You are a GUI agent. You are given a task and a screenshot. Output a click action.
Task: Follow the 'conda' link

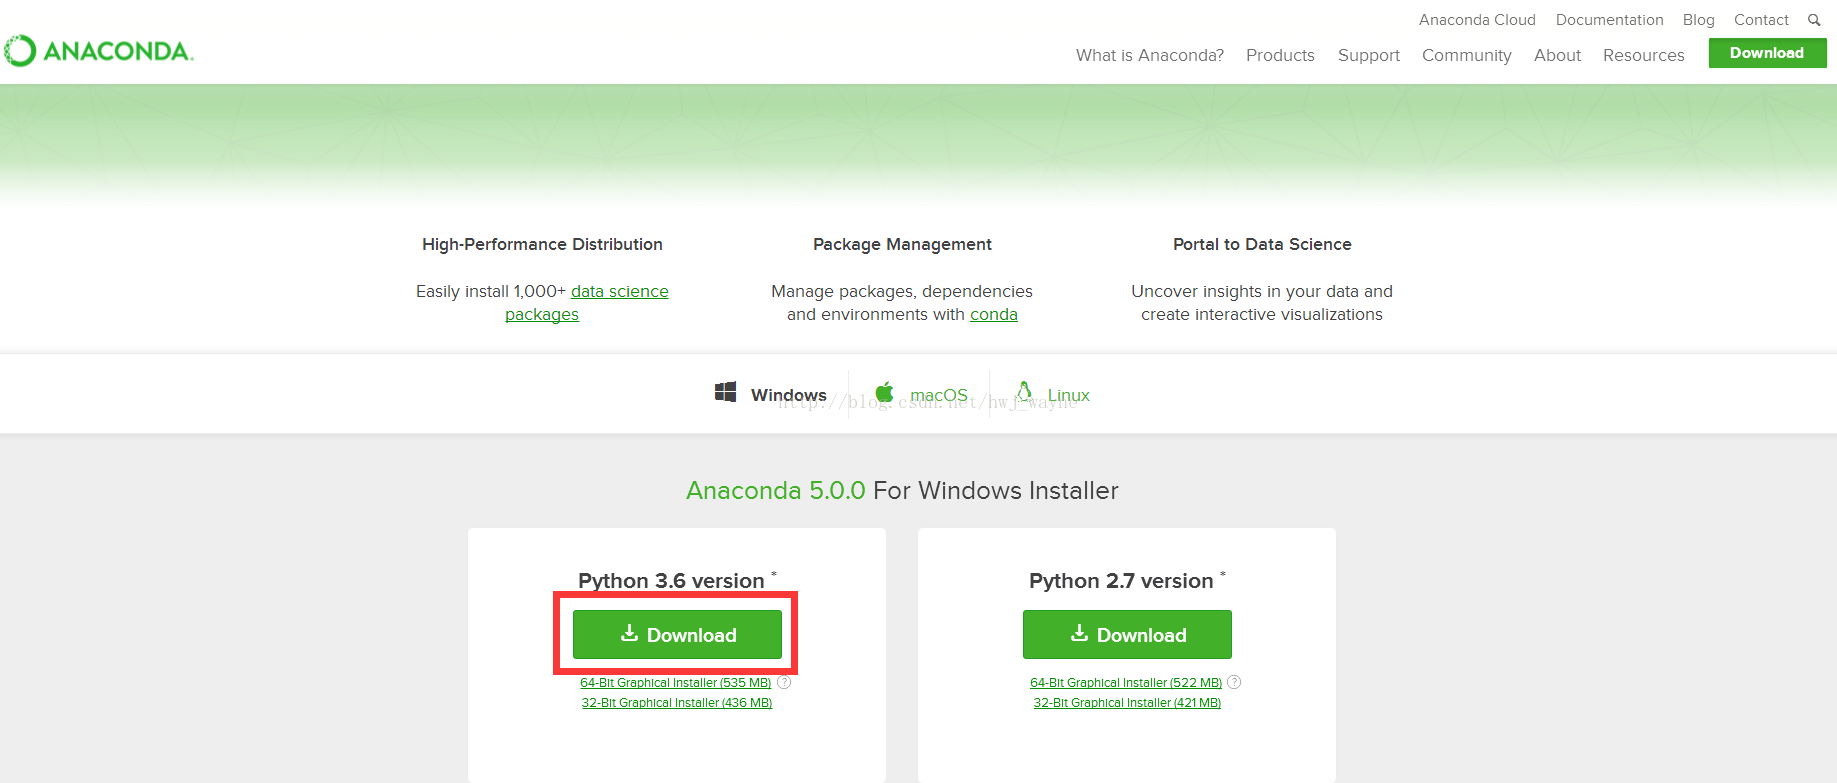click(994, 315)
